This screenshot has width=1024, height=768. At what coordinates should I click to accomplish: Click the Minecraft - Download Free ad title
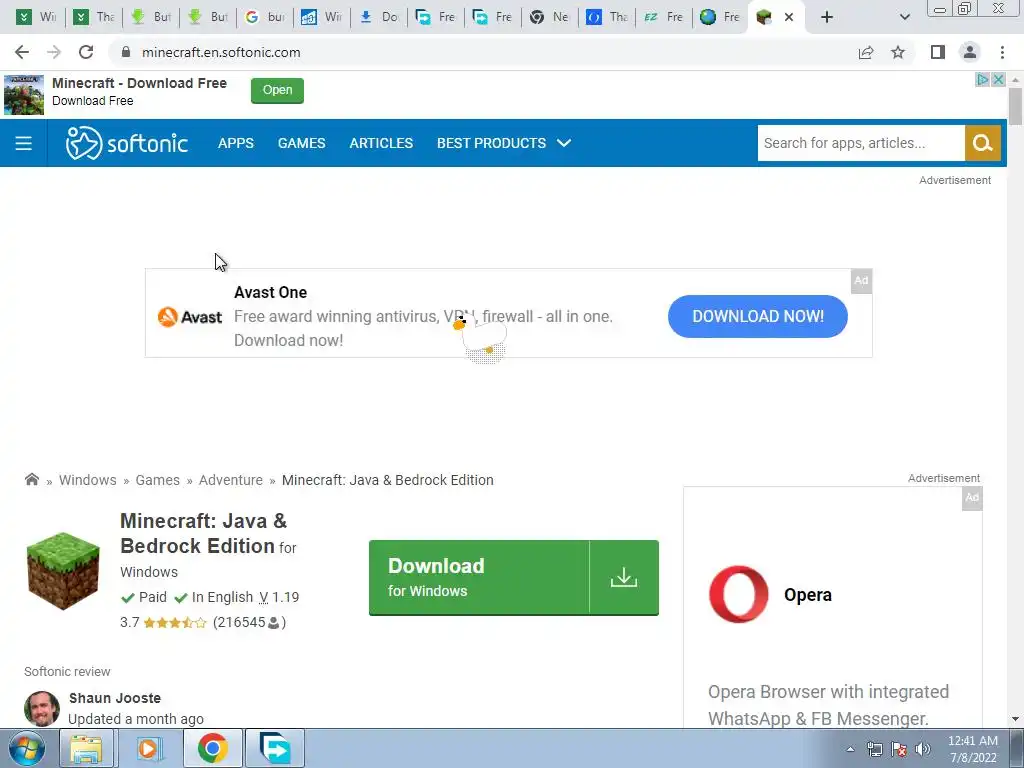pos(139,83)
